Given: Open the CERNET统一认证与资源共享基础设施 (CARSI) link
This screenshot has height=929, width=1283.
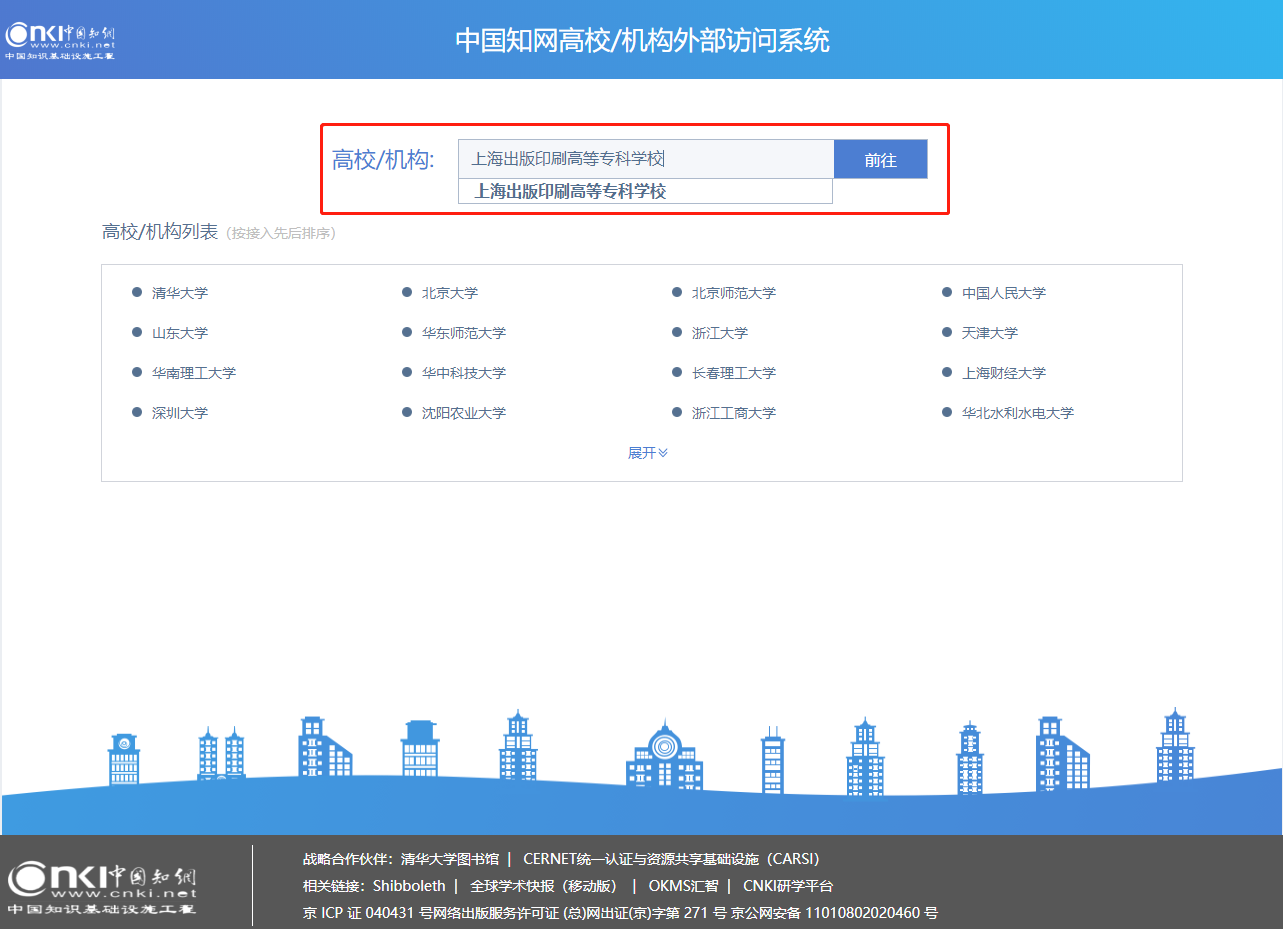Looking at the screenshot, I should (672, 859).
